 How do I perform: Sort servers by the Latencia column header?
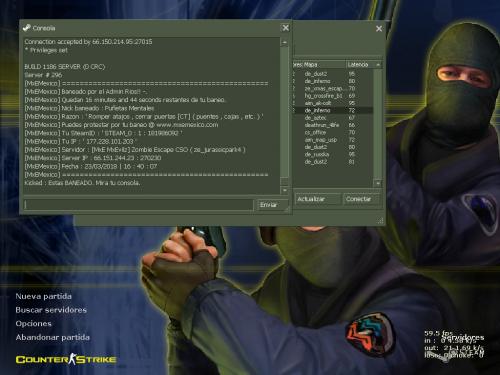click(x=360, y=64)
